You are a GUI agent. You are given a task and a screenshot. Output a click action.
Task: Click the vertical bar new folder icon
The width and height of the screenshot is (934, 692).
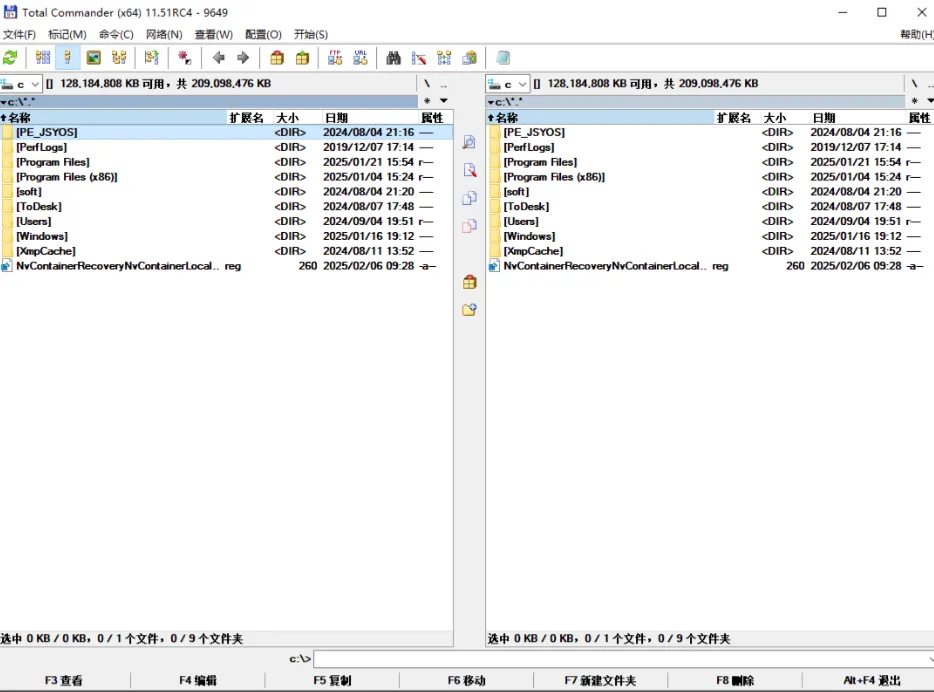pyautogui.click(x=469, y=310)
